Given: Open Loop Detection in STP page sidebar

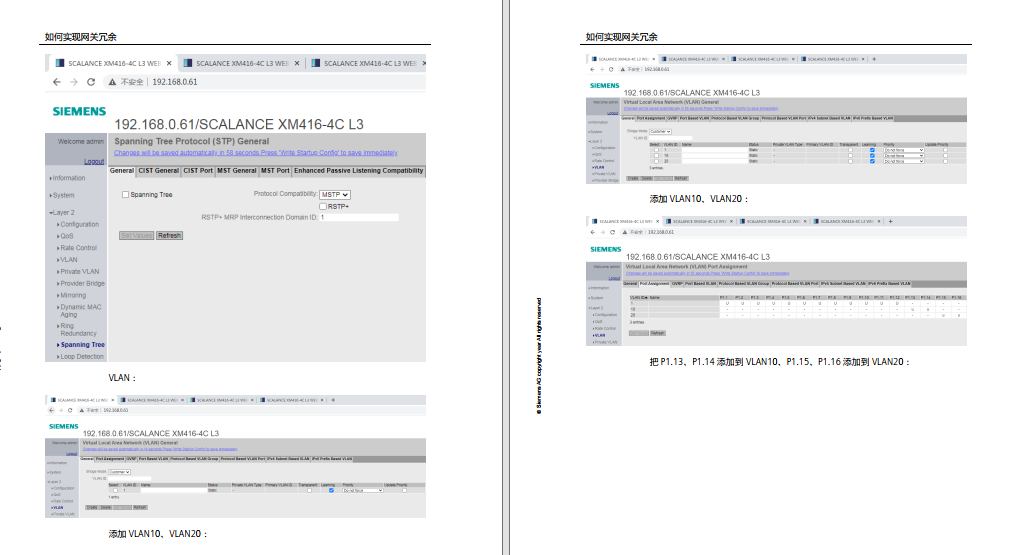Looking at the screenshot, I should point(81,356).
